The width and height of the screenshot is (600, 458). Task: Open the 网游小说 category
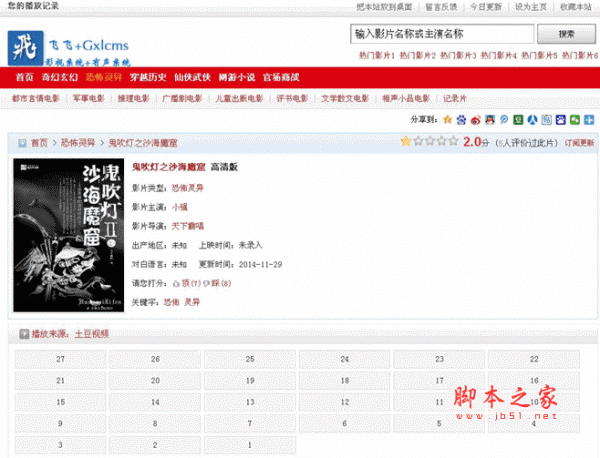[237, 77]
